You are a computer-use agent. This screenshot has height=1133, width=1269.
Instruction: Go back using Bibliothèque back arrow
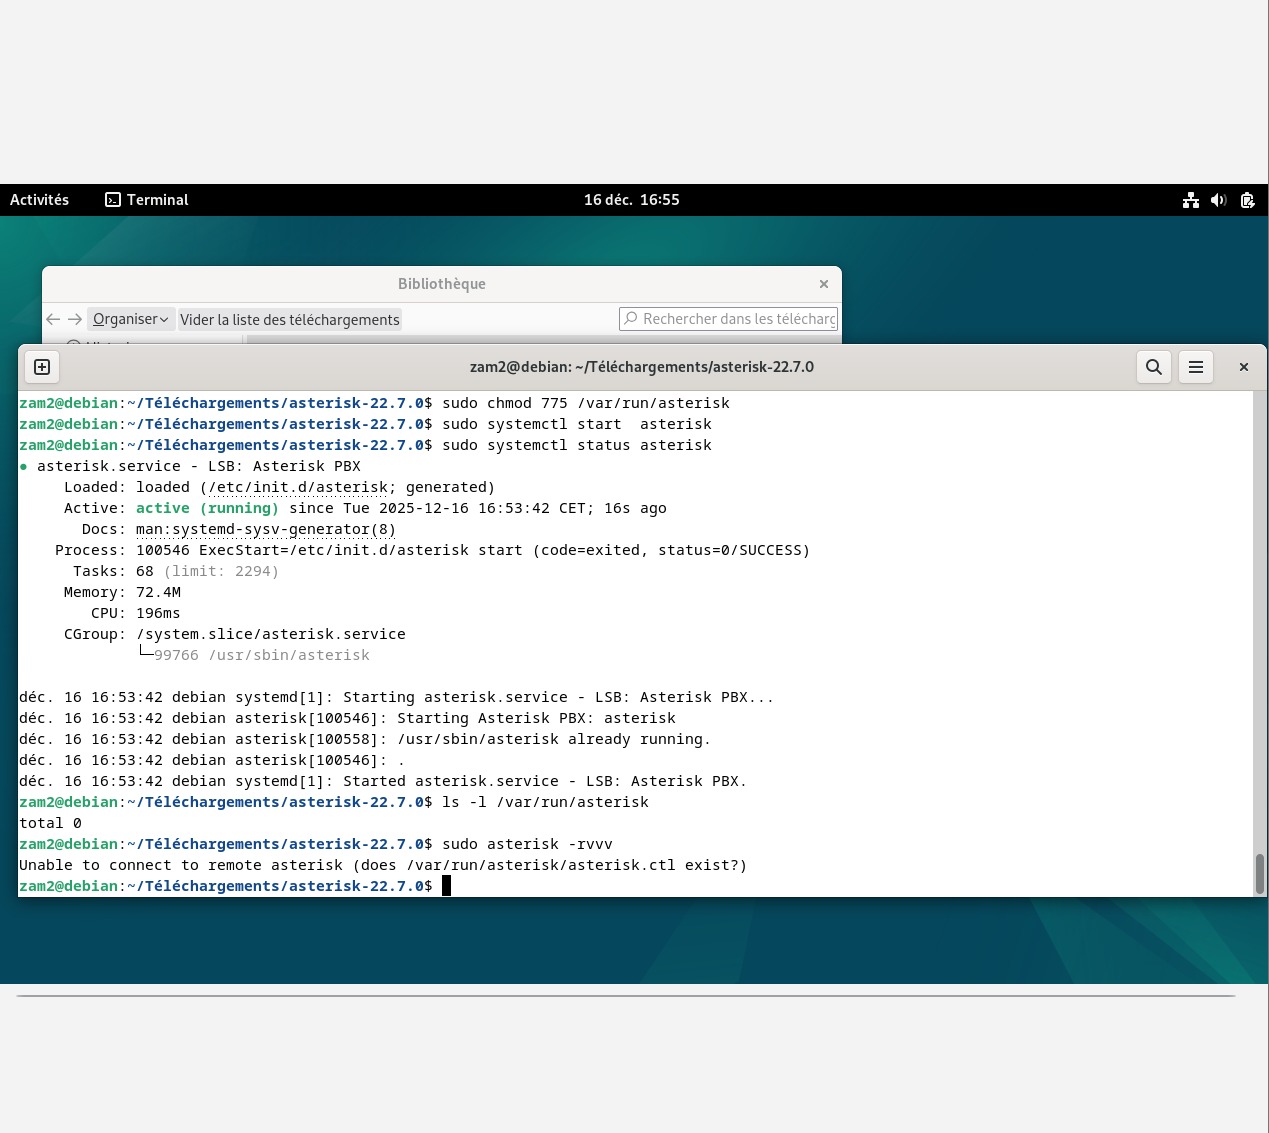click(54, 319)
